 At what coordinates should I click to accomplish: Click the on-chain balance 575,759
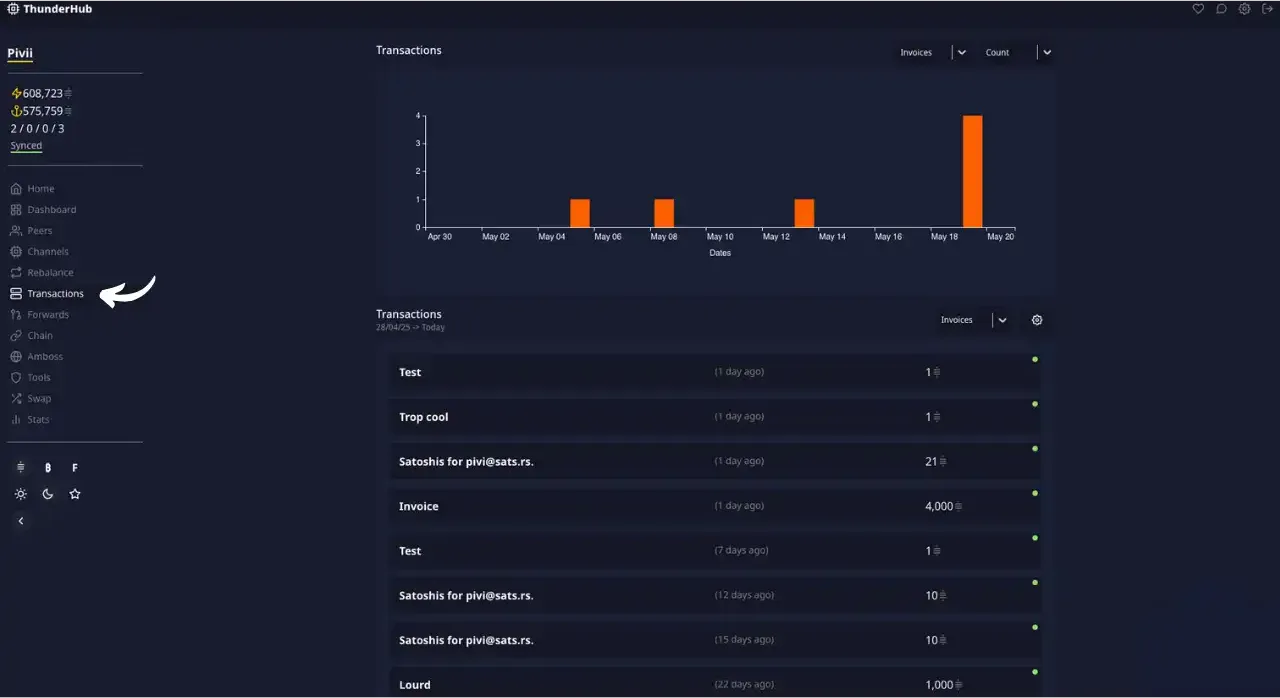click(x=42, y=111)
